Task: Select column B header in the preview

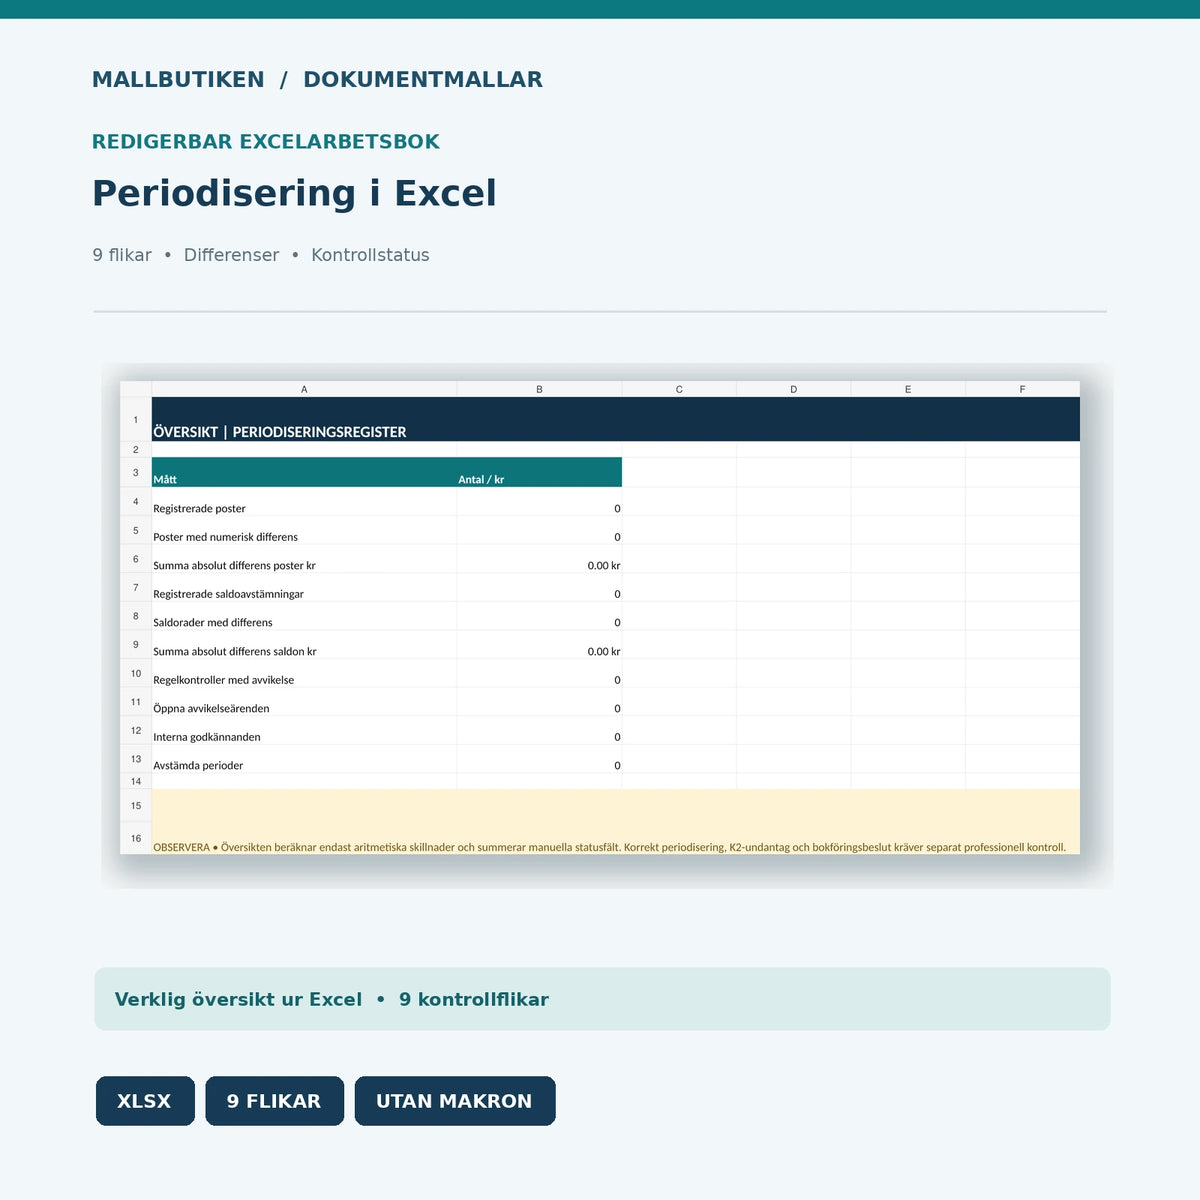Action: click(x=539, y=389)
